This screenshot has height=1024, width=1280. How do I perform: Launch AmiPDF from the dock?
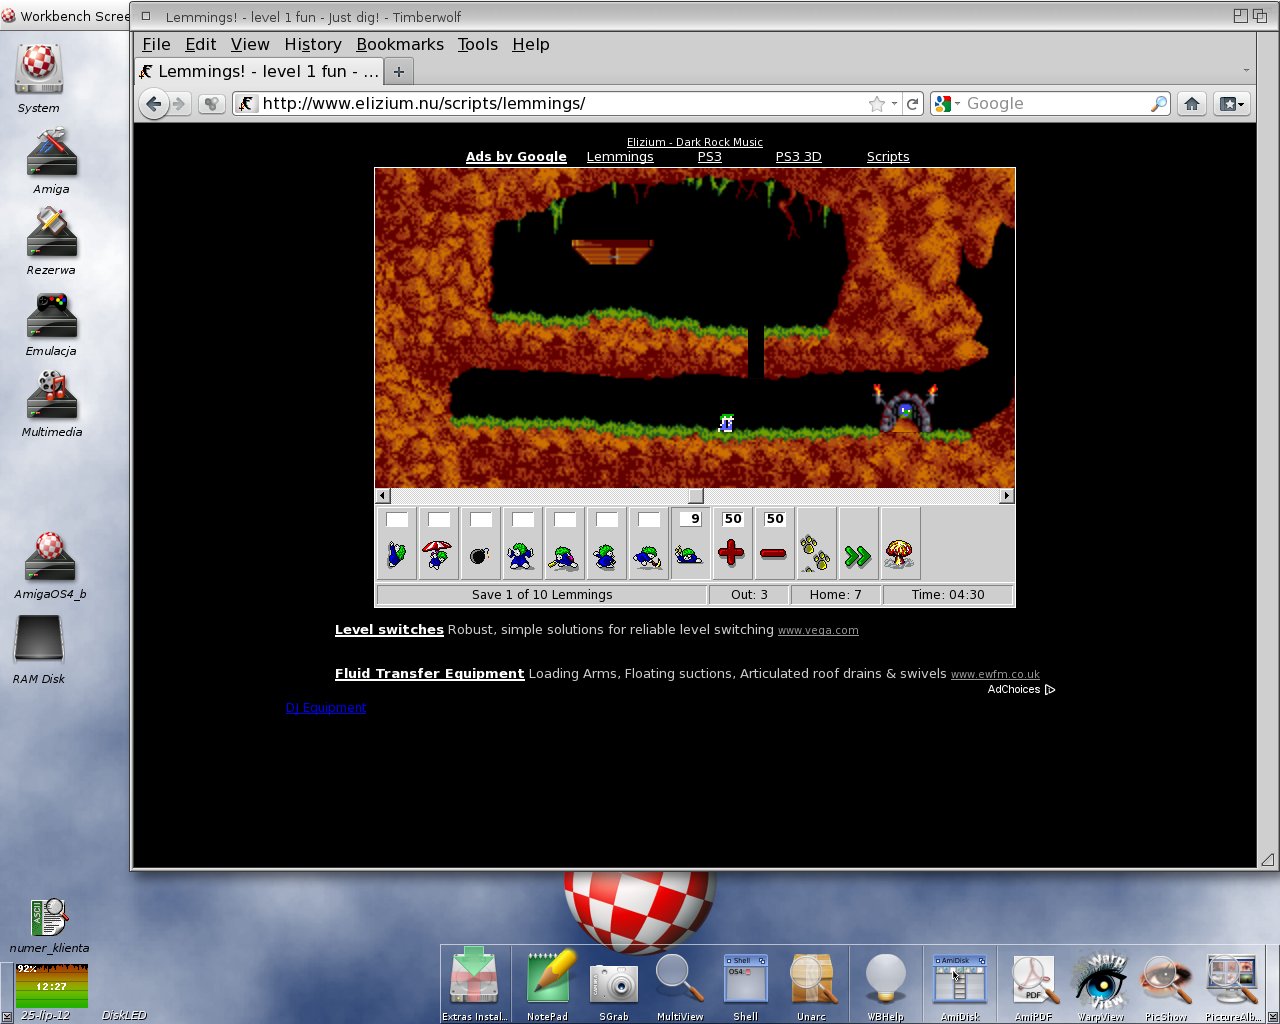1033,984
